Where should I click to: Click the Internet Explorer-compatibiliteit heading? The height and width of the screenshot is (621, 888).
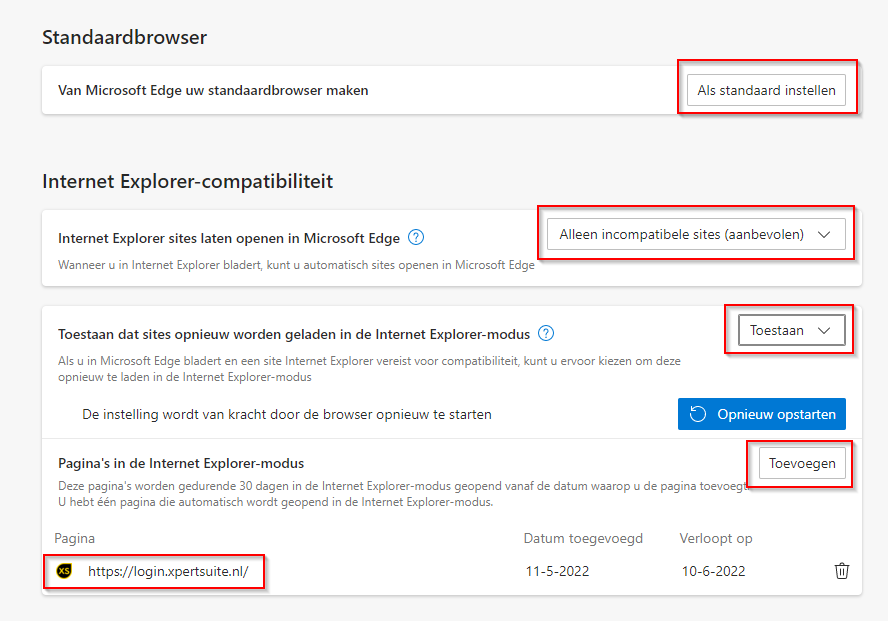[187, 181]
